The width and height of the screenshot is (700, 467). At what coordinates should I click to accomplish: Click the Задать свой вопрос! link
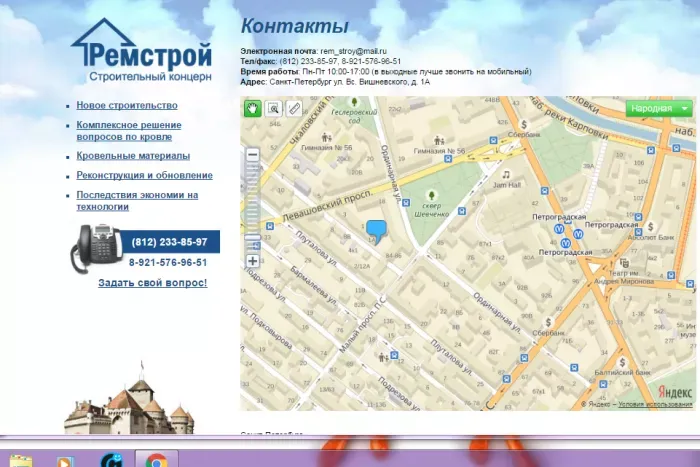click(x=153, y=283)
